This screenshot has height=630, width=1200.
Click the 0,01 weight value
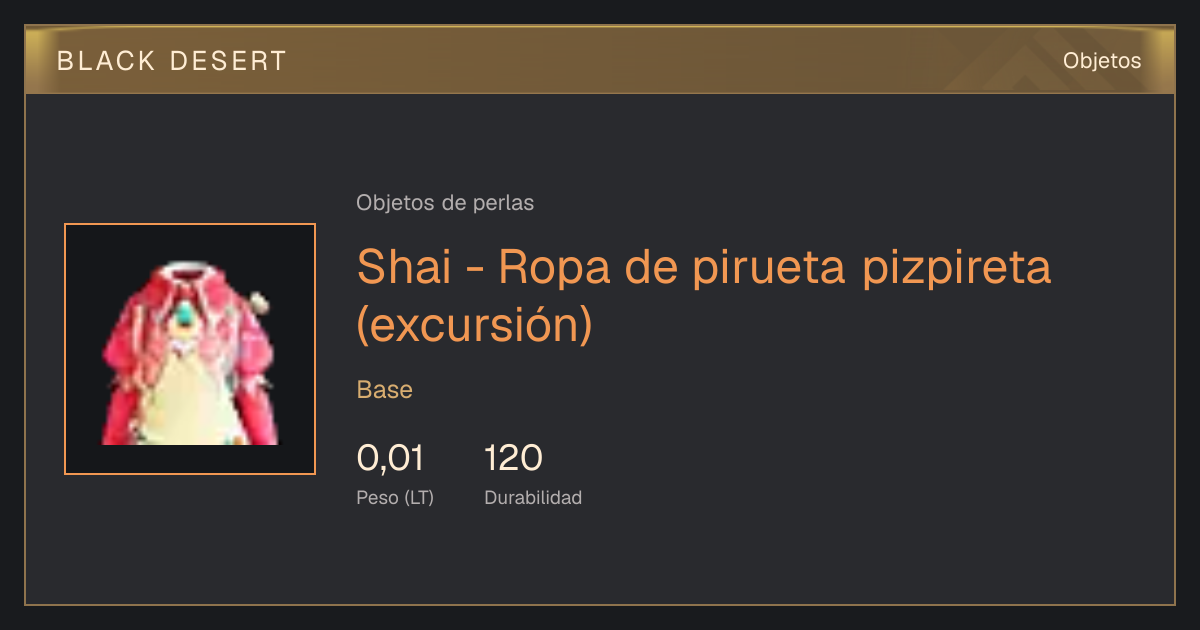pos(390,458)
